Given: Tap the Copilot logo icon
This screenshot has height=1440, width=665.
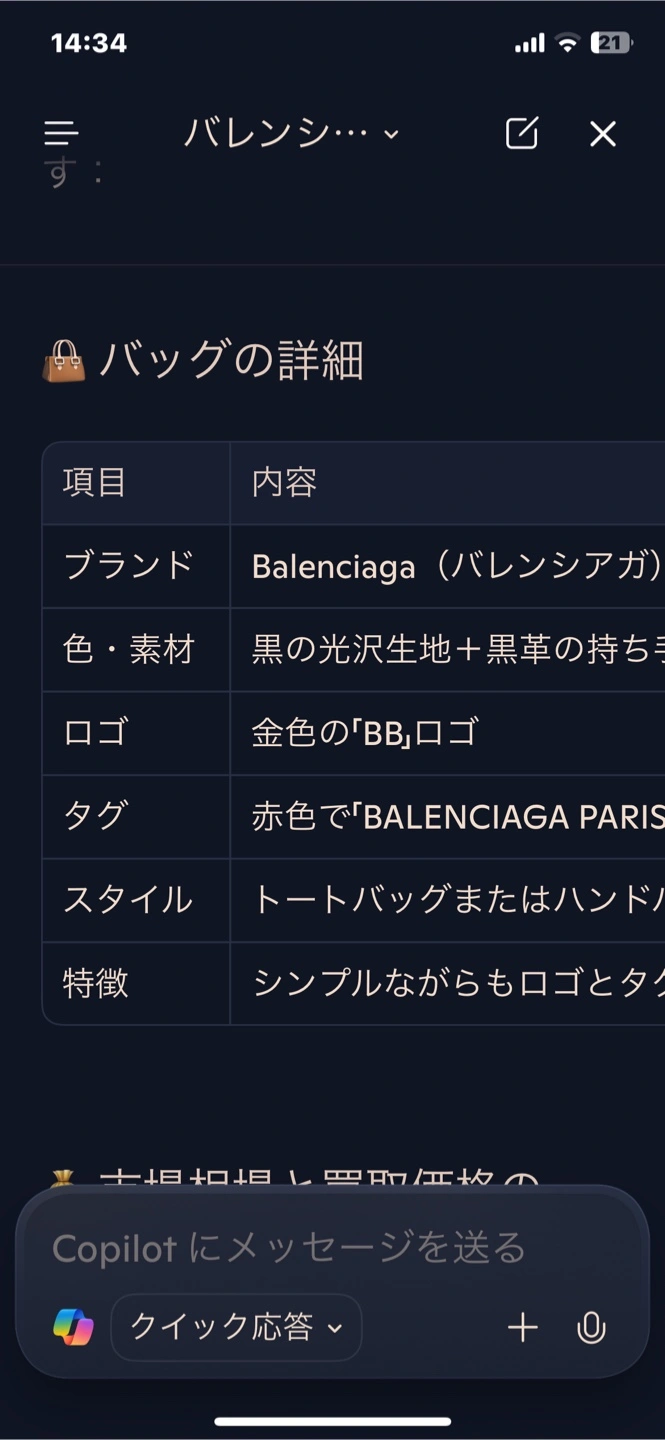Looking at the screenshot, I should (73, 1327).
